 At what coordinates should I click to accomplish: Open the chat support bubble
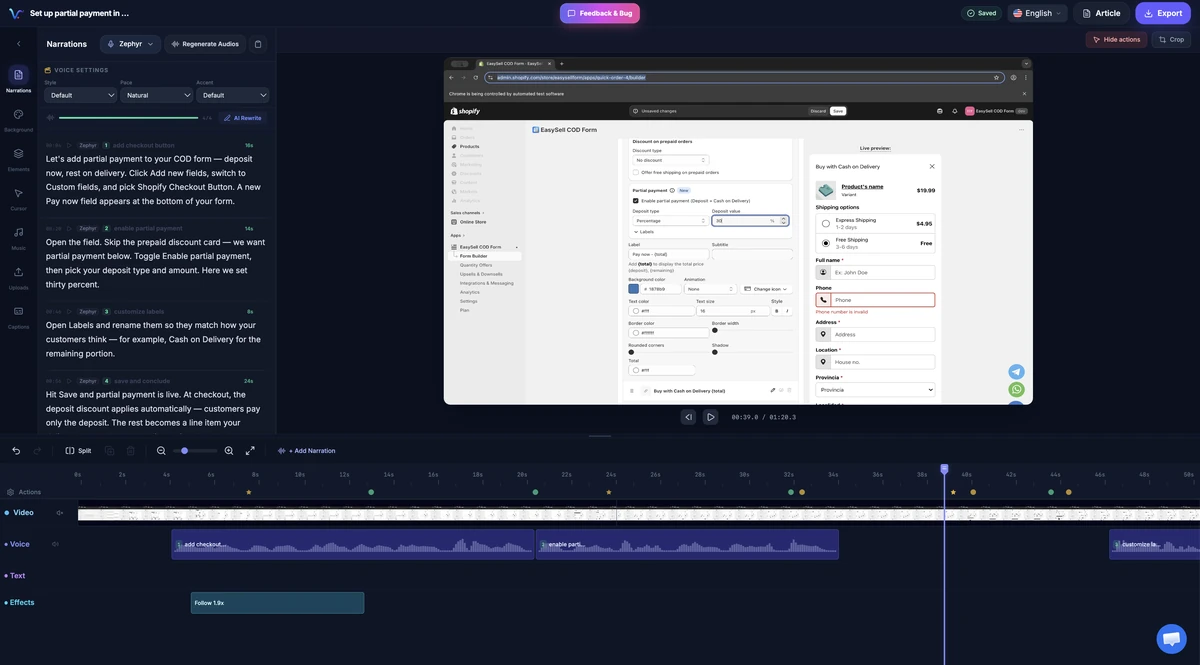pos(1171,638)
